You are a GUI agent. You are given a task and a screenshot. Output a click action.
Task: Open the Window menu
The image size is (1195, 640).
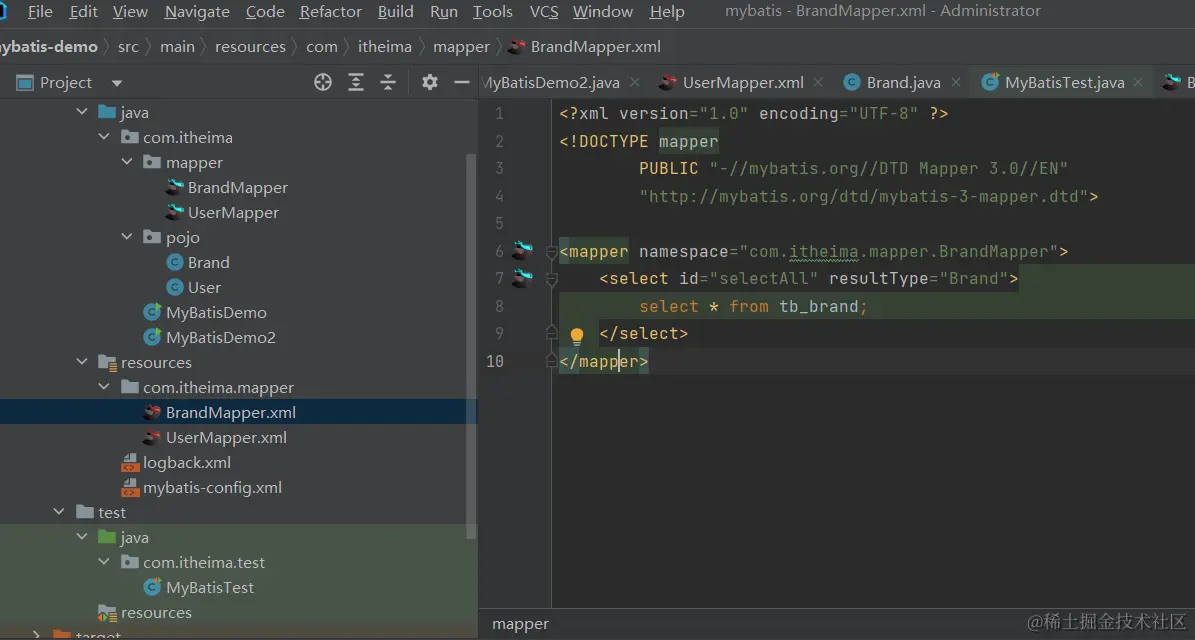603,11
